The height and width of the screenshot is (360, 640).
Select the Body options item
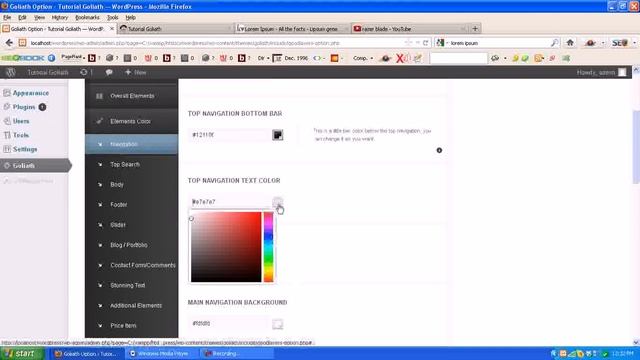tap(131, 184)
